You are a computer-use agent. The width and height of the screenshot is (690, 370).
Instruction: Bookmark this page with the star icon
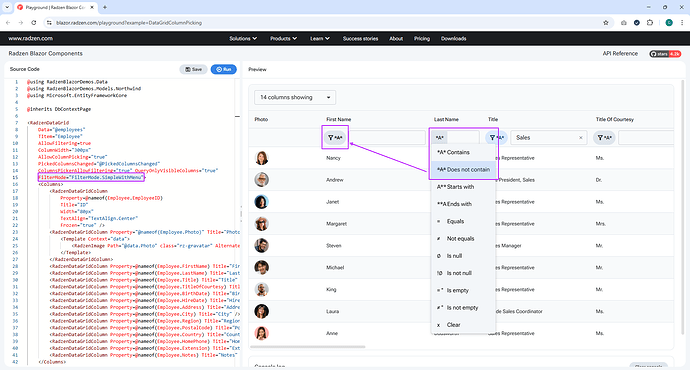tap(606, 22)
